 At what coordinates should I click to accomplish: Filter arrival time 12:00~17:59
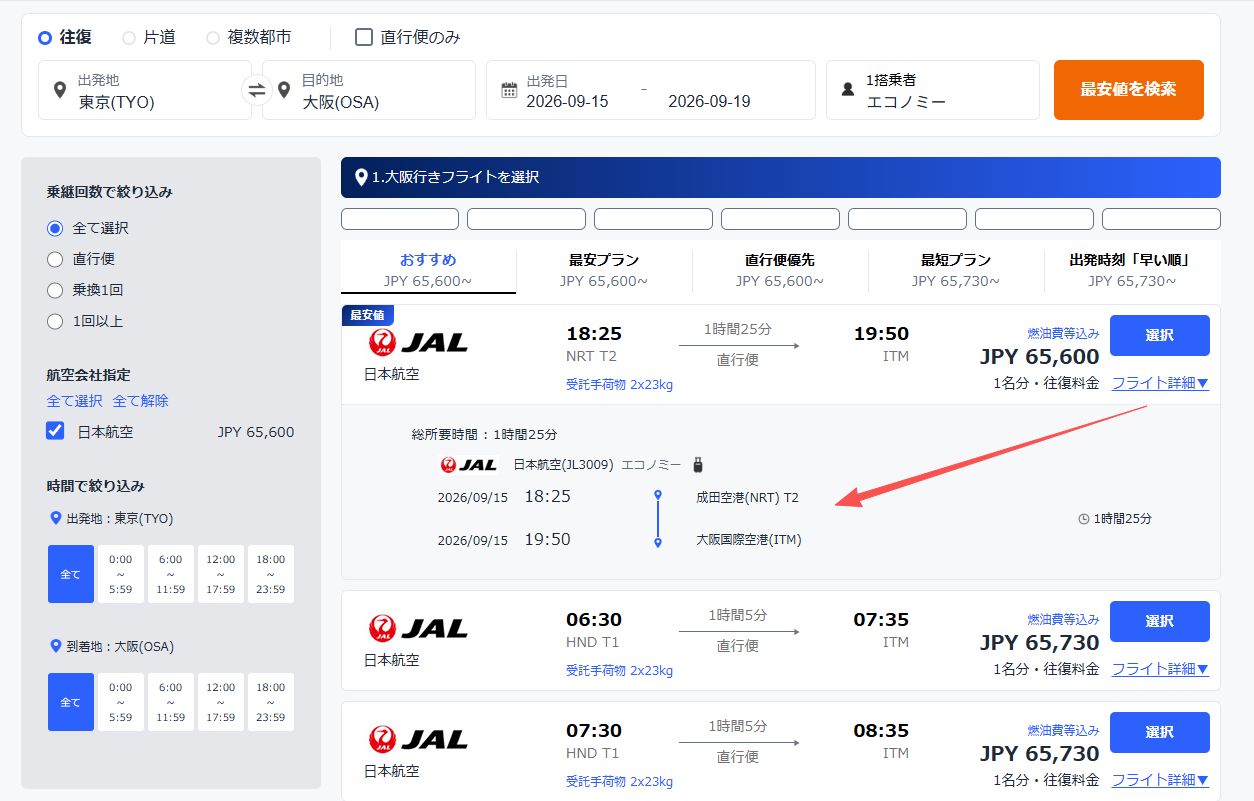pos(220,702)
